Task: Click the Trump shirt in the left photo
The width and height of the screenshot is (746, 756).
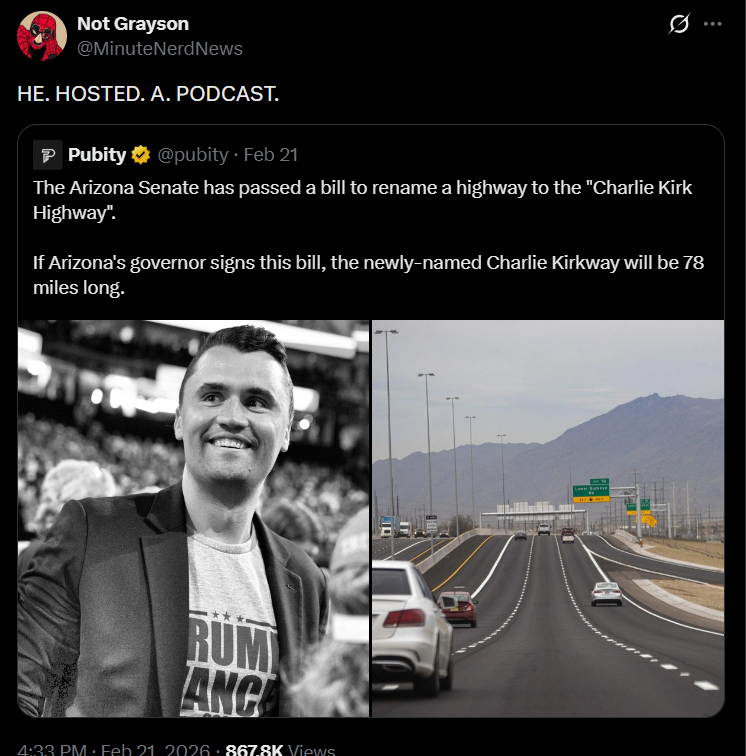Action: pos(230,627)
